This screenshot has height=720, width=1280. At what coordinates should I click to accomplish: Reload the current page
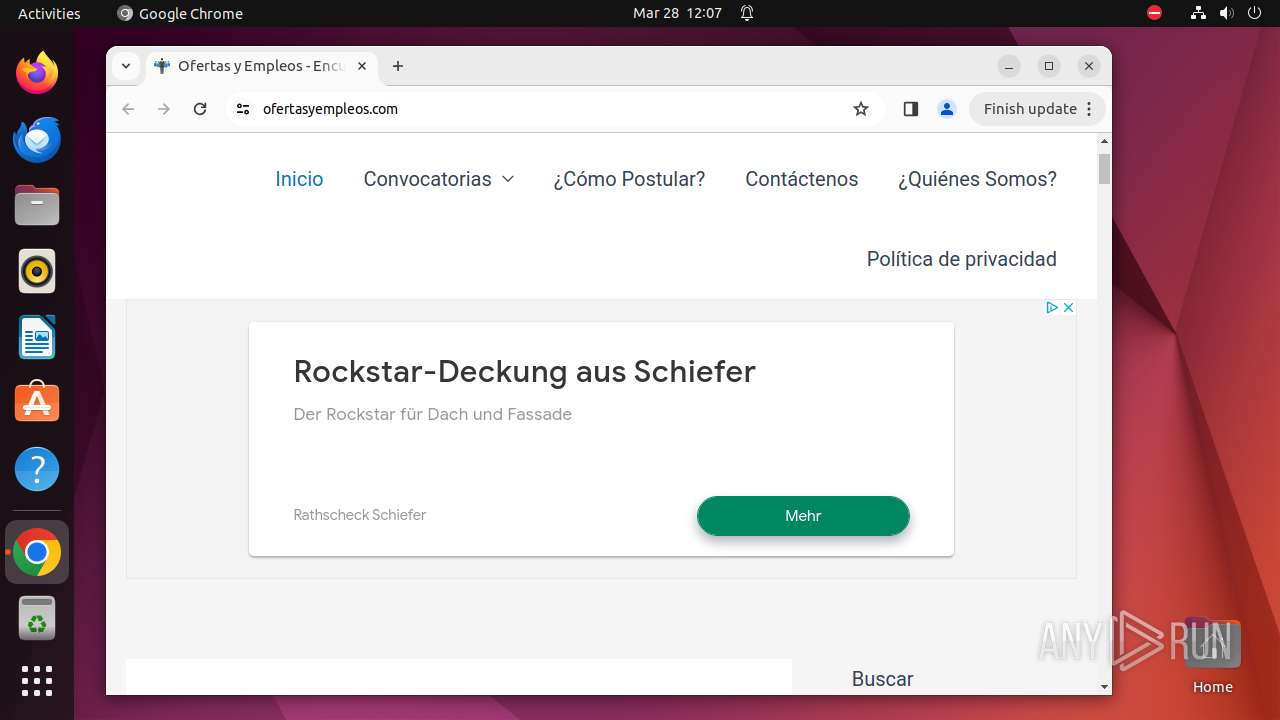tap(200, 109)
